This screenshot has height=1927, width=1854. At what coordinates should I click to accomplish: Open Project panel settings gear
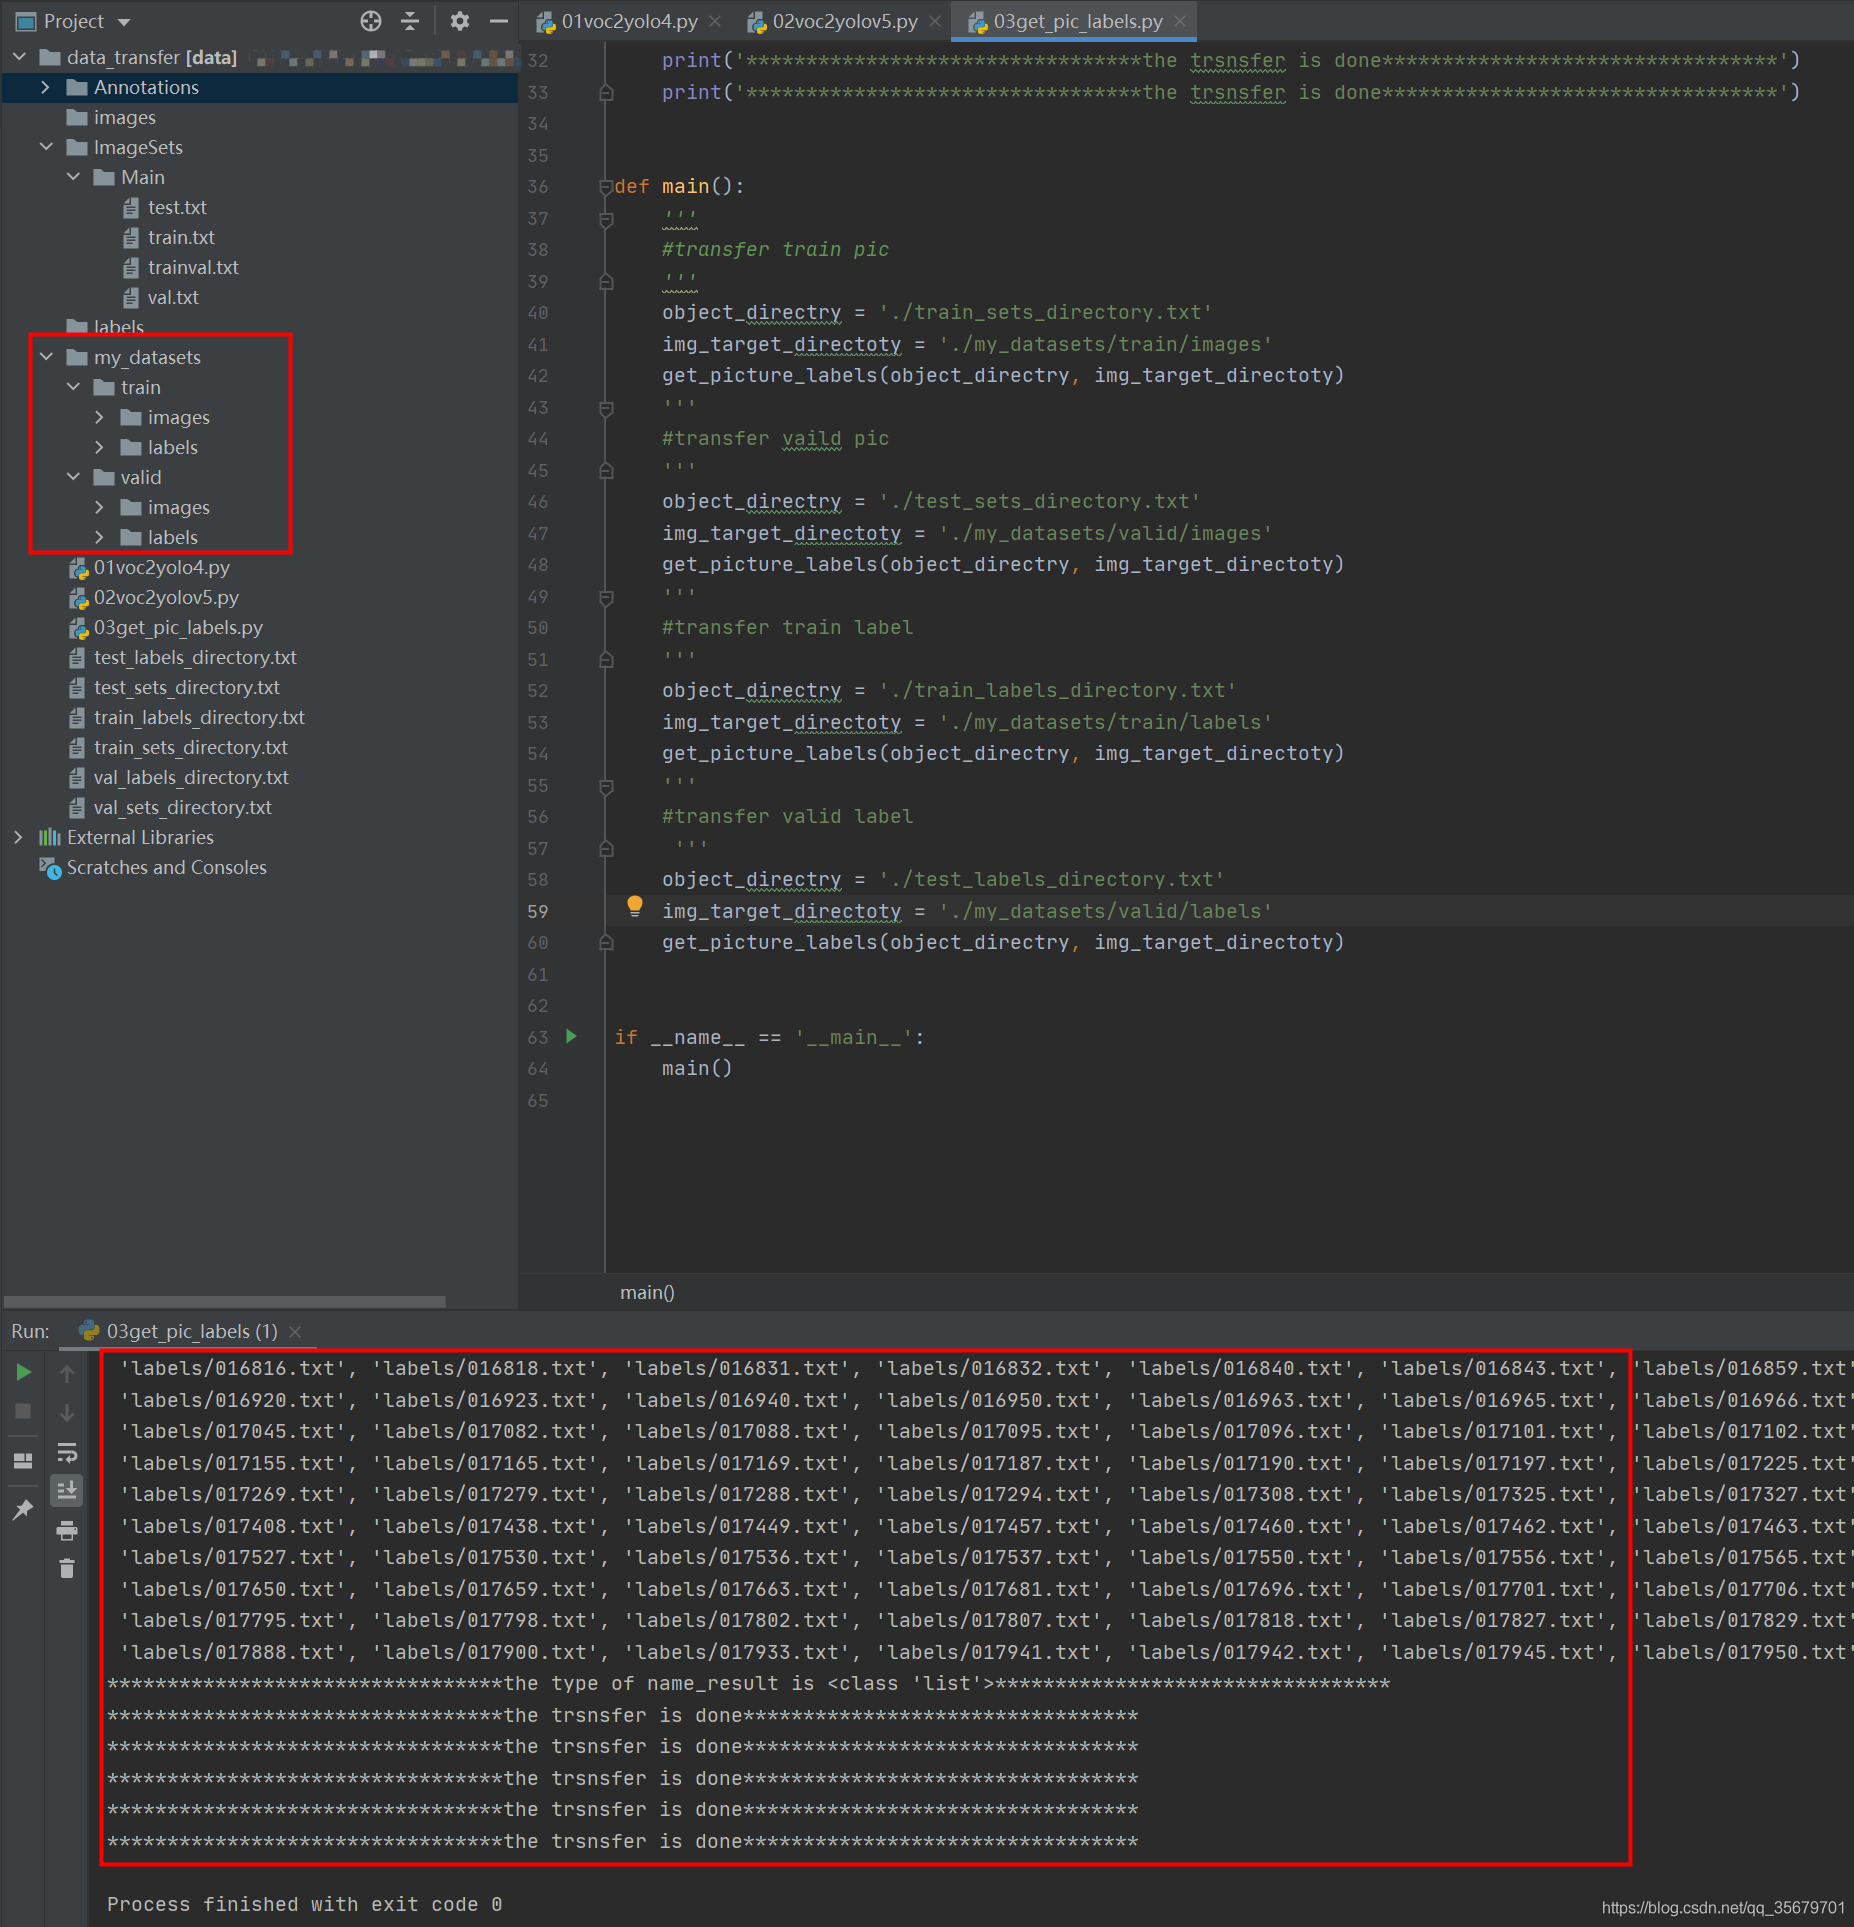(459, 21)
